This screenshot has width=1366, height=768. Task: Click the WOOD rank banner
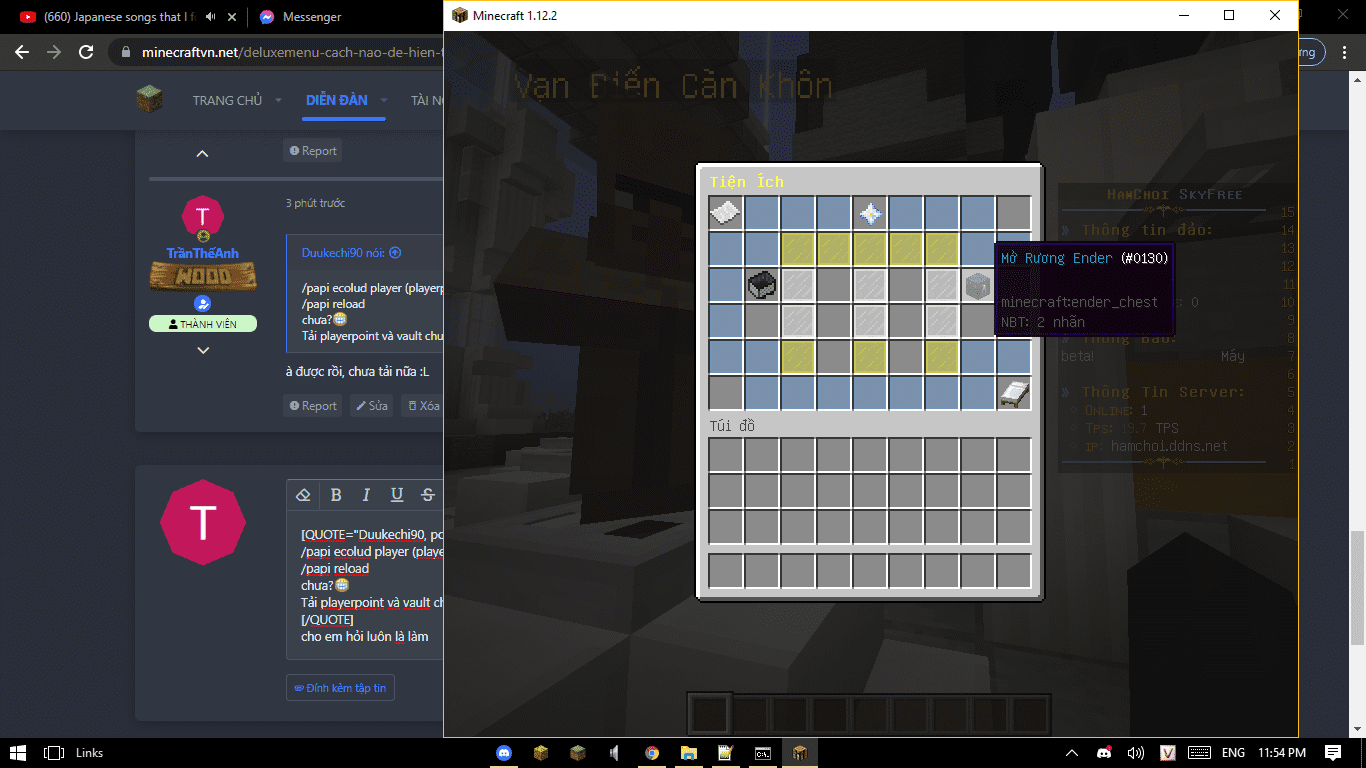pos(203,276)
